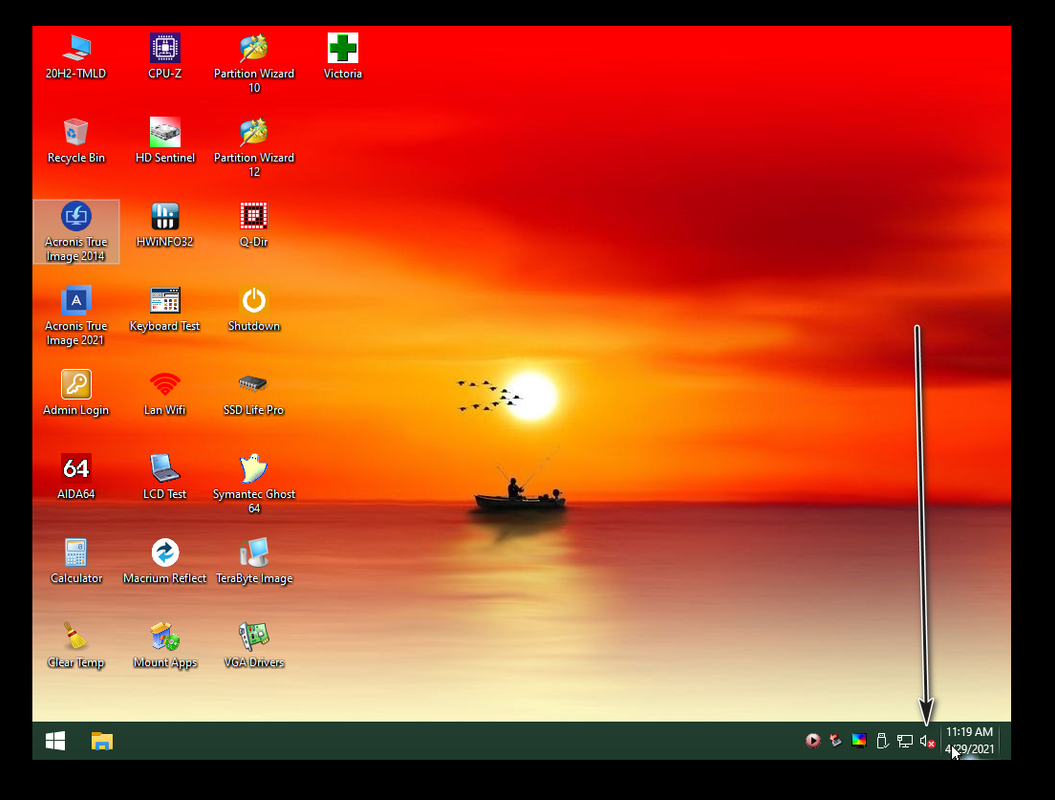Viewport: 1055px width, 800px height.
Task: Select the Recycle Bin icon
Action: (76, 141)
